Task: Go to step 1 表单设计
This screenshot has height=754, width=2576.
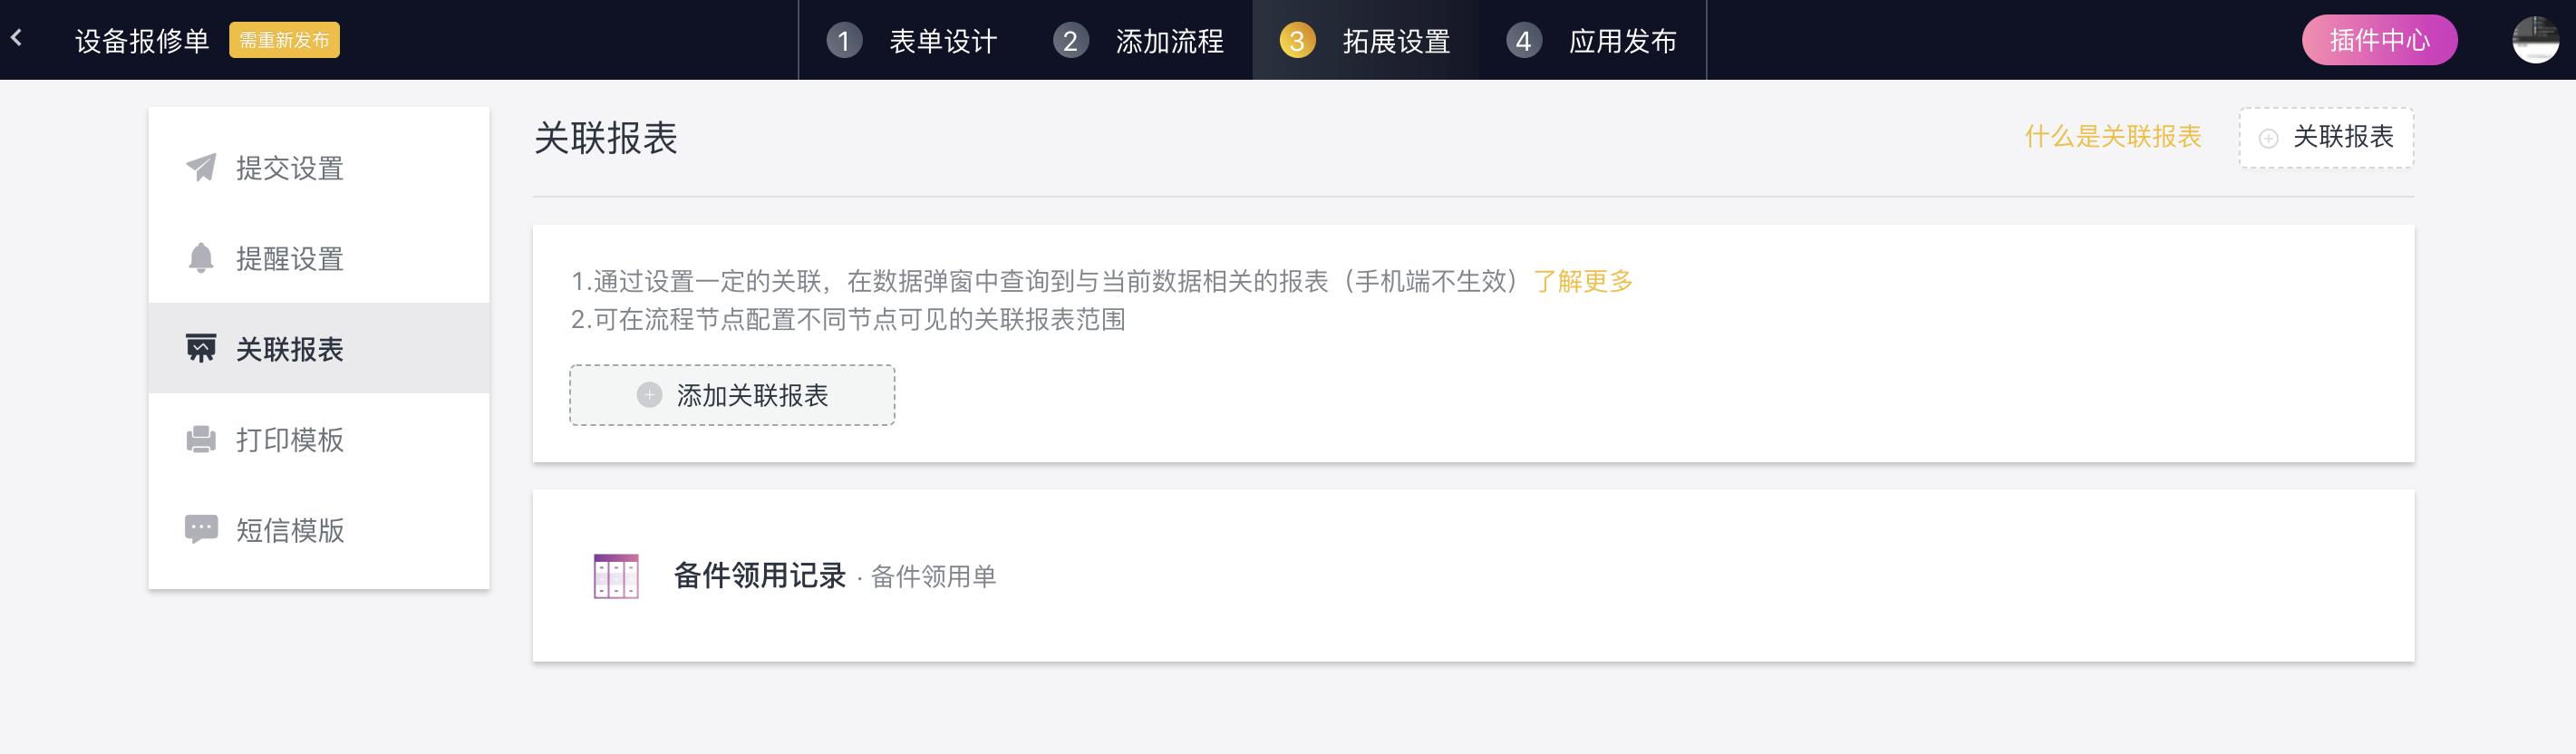Action: coord(912,41)
